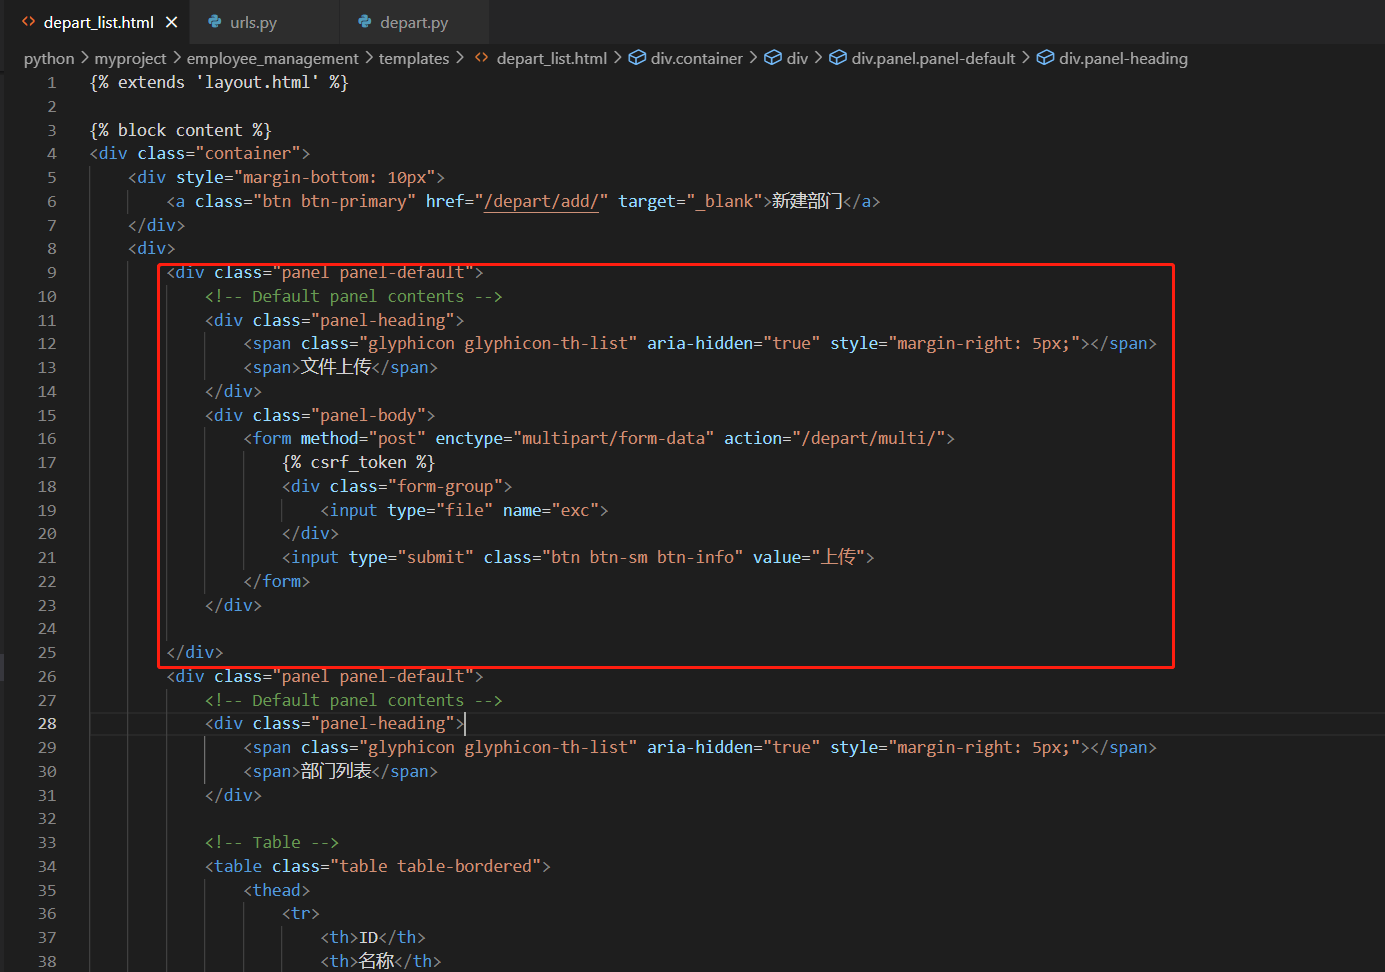Select 'myproject' breadcrumb segment
1385x972 pixels.
tap(130, 58)
